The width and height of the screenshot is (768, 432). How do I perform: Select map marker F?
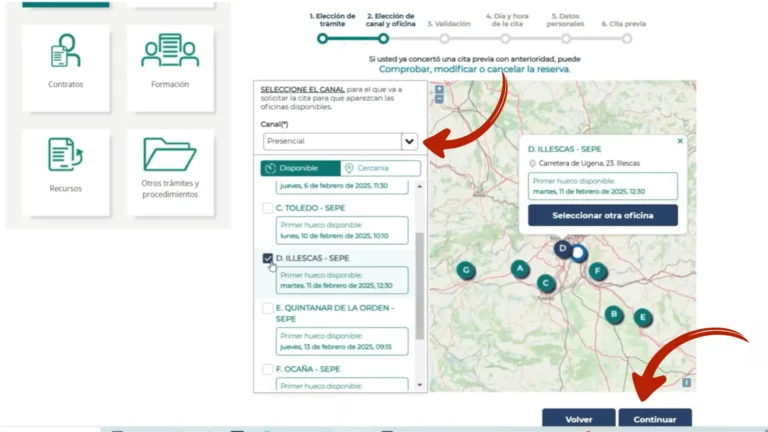(598, 271)
